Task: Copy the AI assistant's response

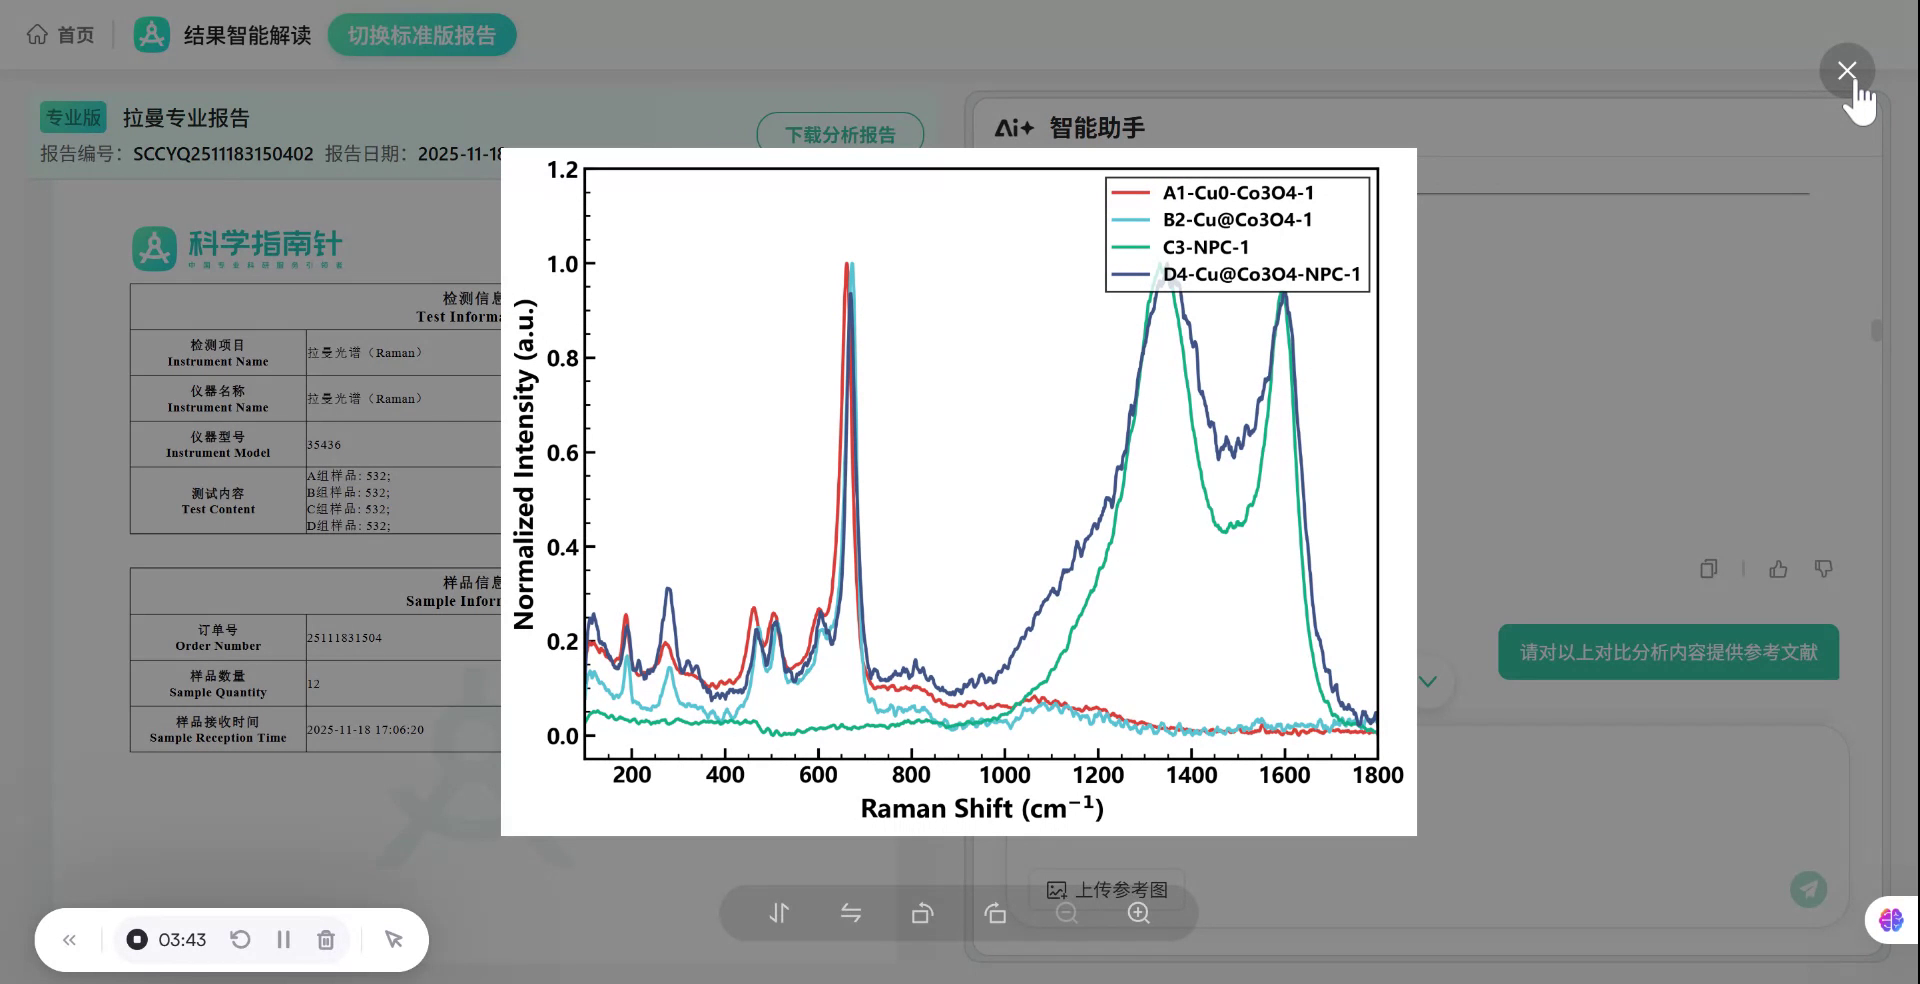Action: click(x=1708, y=568)
